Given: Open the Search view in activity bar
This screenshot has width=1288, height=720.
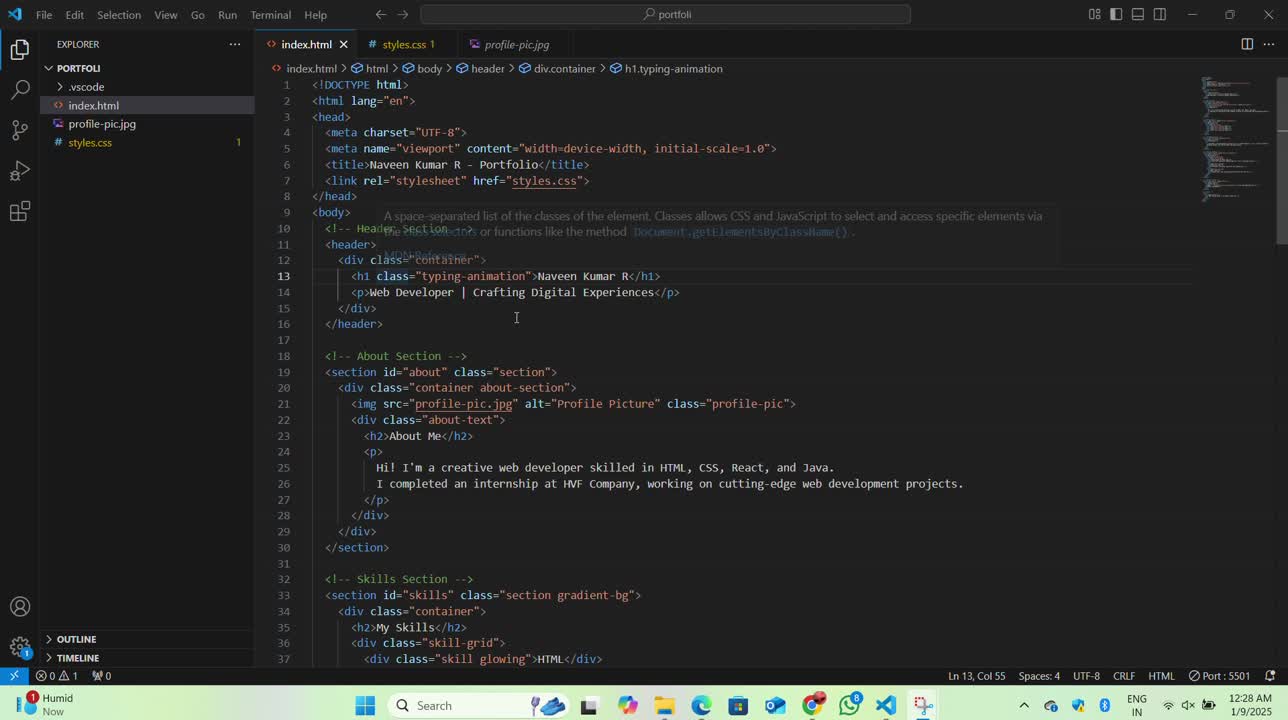Looking at the screenshot, I should (x=20, y=90).
